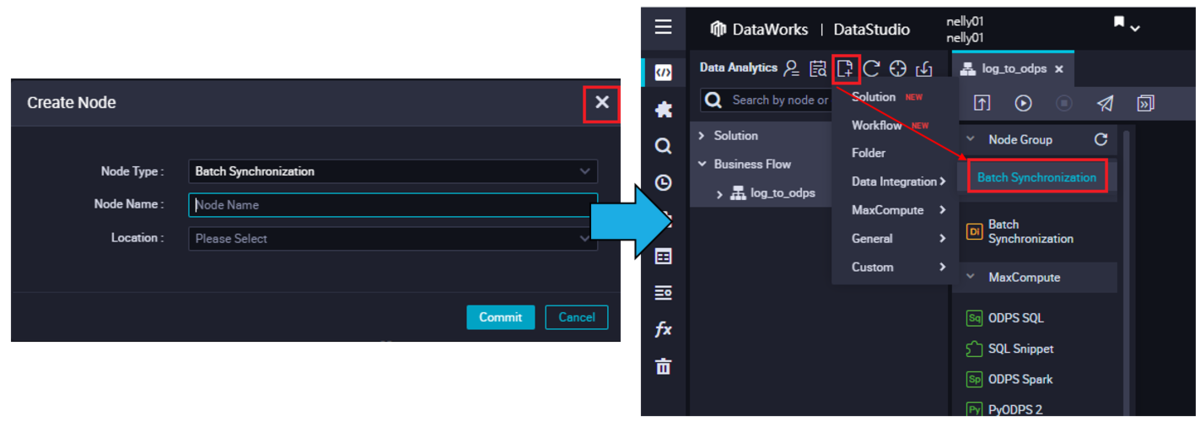Click the user filter icon beside Data Analytics
The height and width of the screenshot is (433, 1200).
pos(792,68)
